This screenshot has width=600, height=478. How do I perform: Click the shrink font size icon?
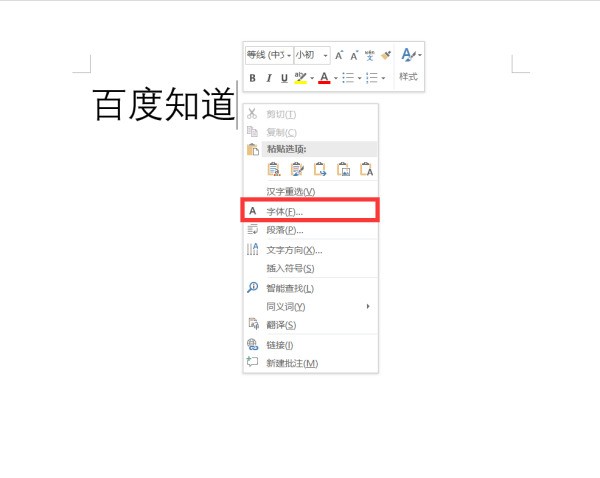point(354,55)
